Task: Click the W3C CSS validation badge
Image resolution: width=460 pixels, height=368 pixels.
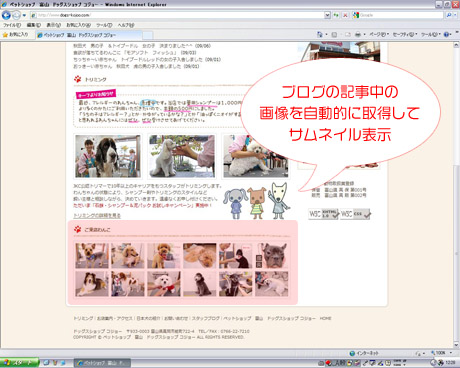Action: point(355,214)
